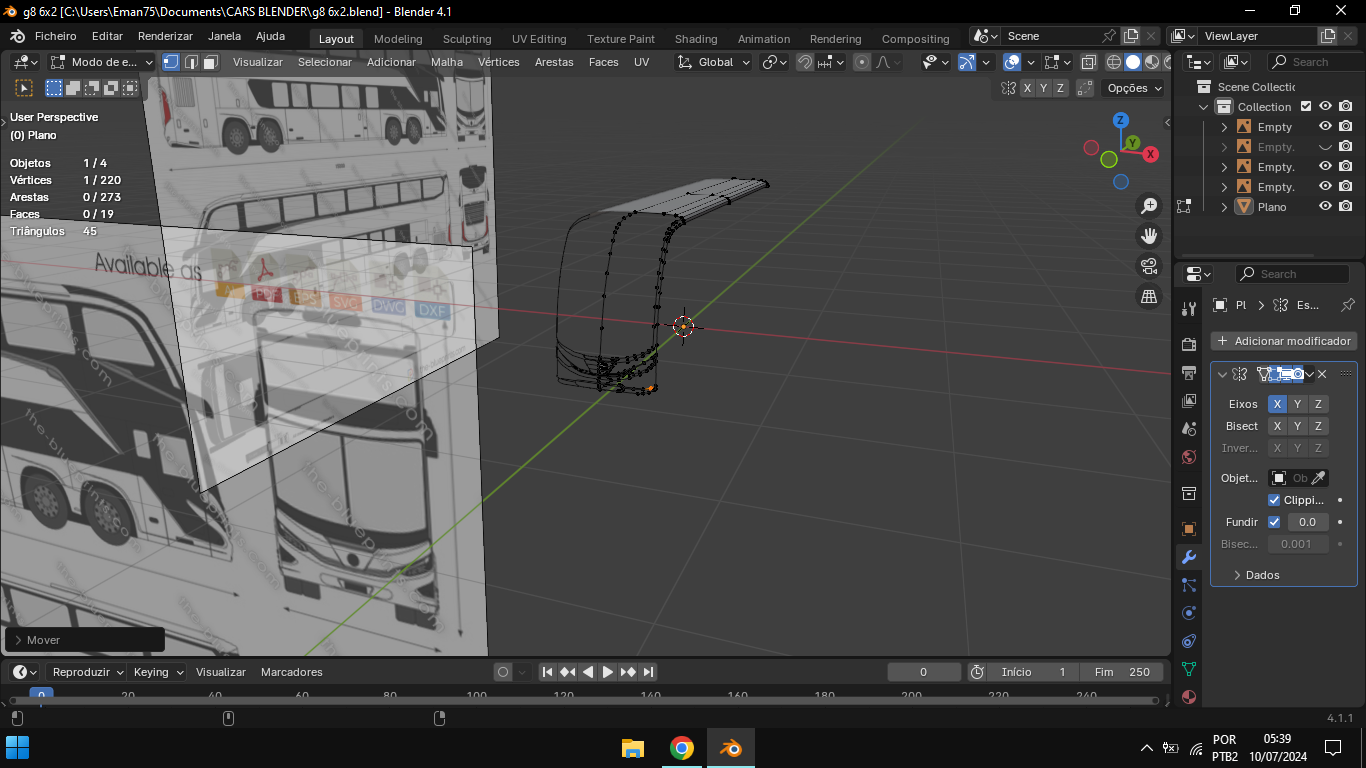Screen dimensions: 1366x768
Task: Click the zoom magnifier viewport icon
Action: tap(1149, 206)
